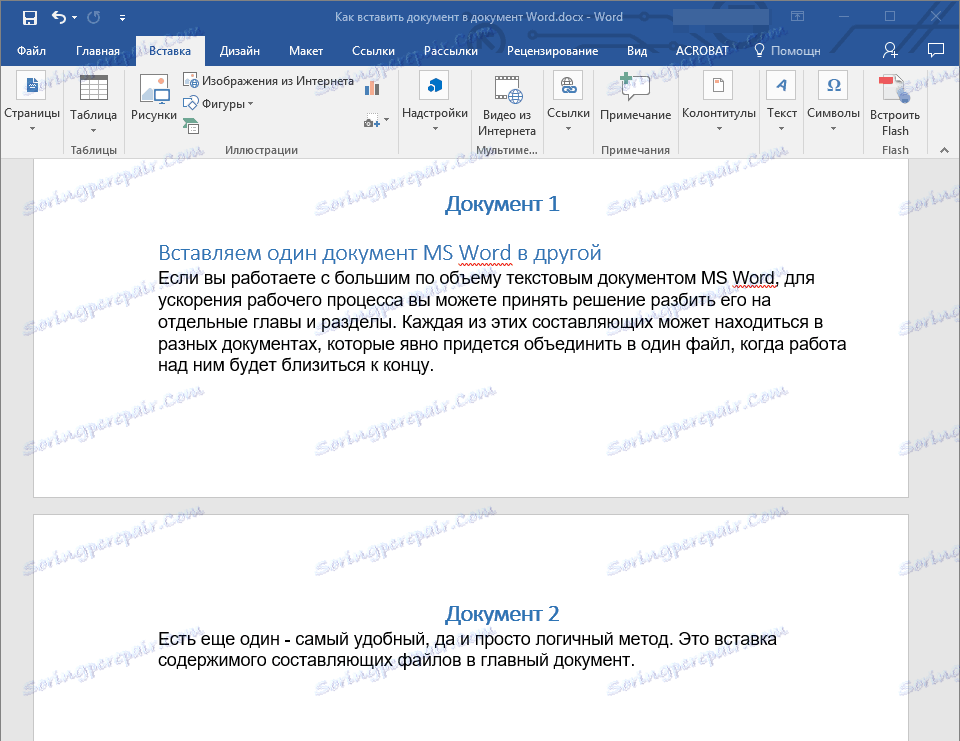
Task: Click in the paragraph starting Есть еще один
Action: pos(467,649)
